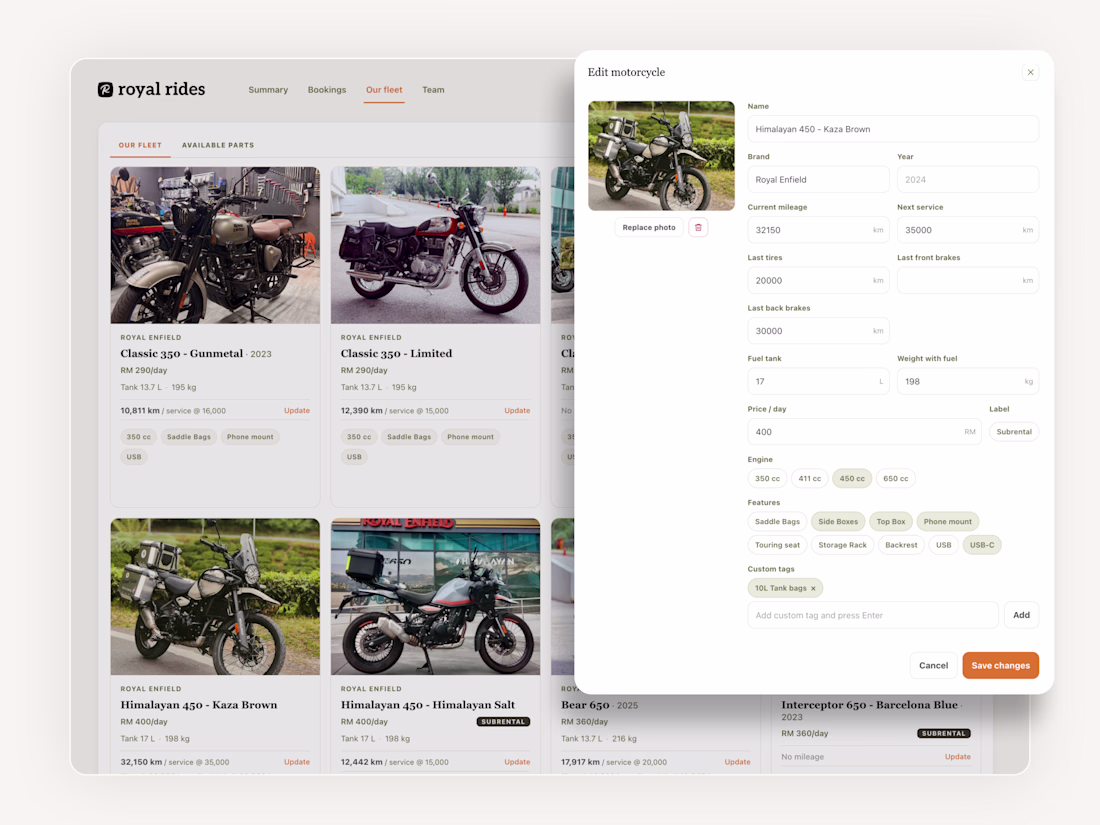The width and height of the screenshot is (1100, 825).
Task: Open Classic 350 - Gunmetal card photo
Action: pos(215,245)
